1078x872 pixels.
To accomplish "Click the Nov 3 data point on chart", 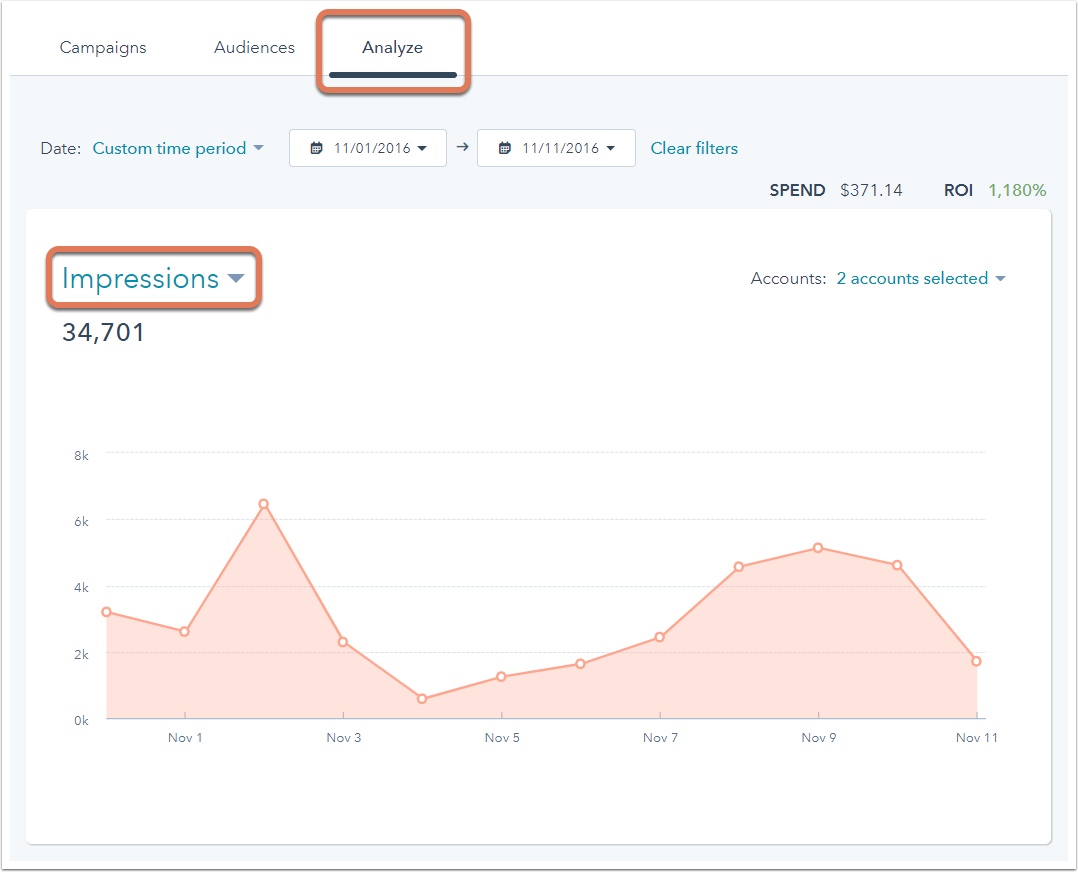I will [343, 642].
